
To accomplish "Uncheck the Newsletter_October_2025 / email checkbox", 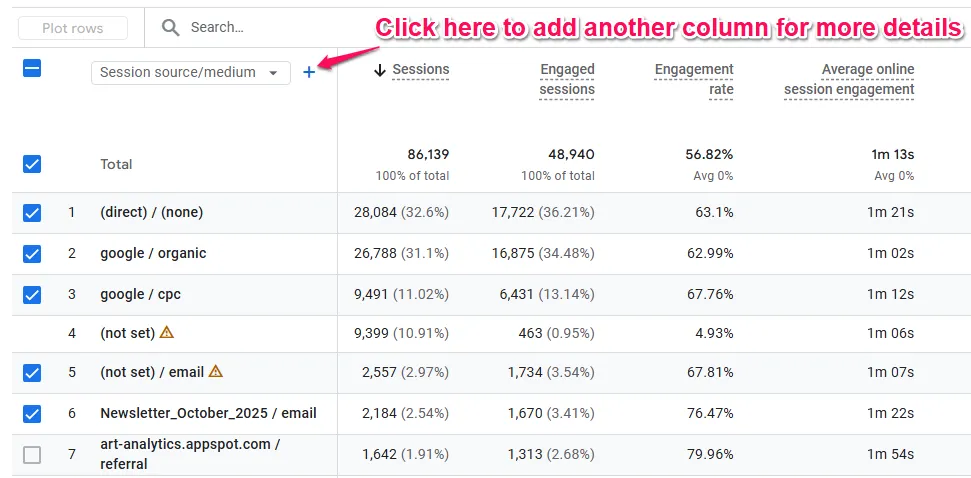I will click(32, 413).
